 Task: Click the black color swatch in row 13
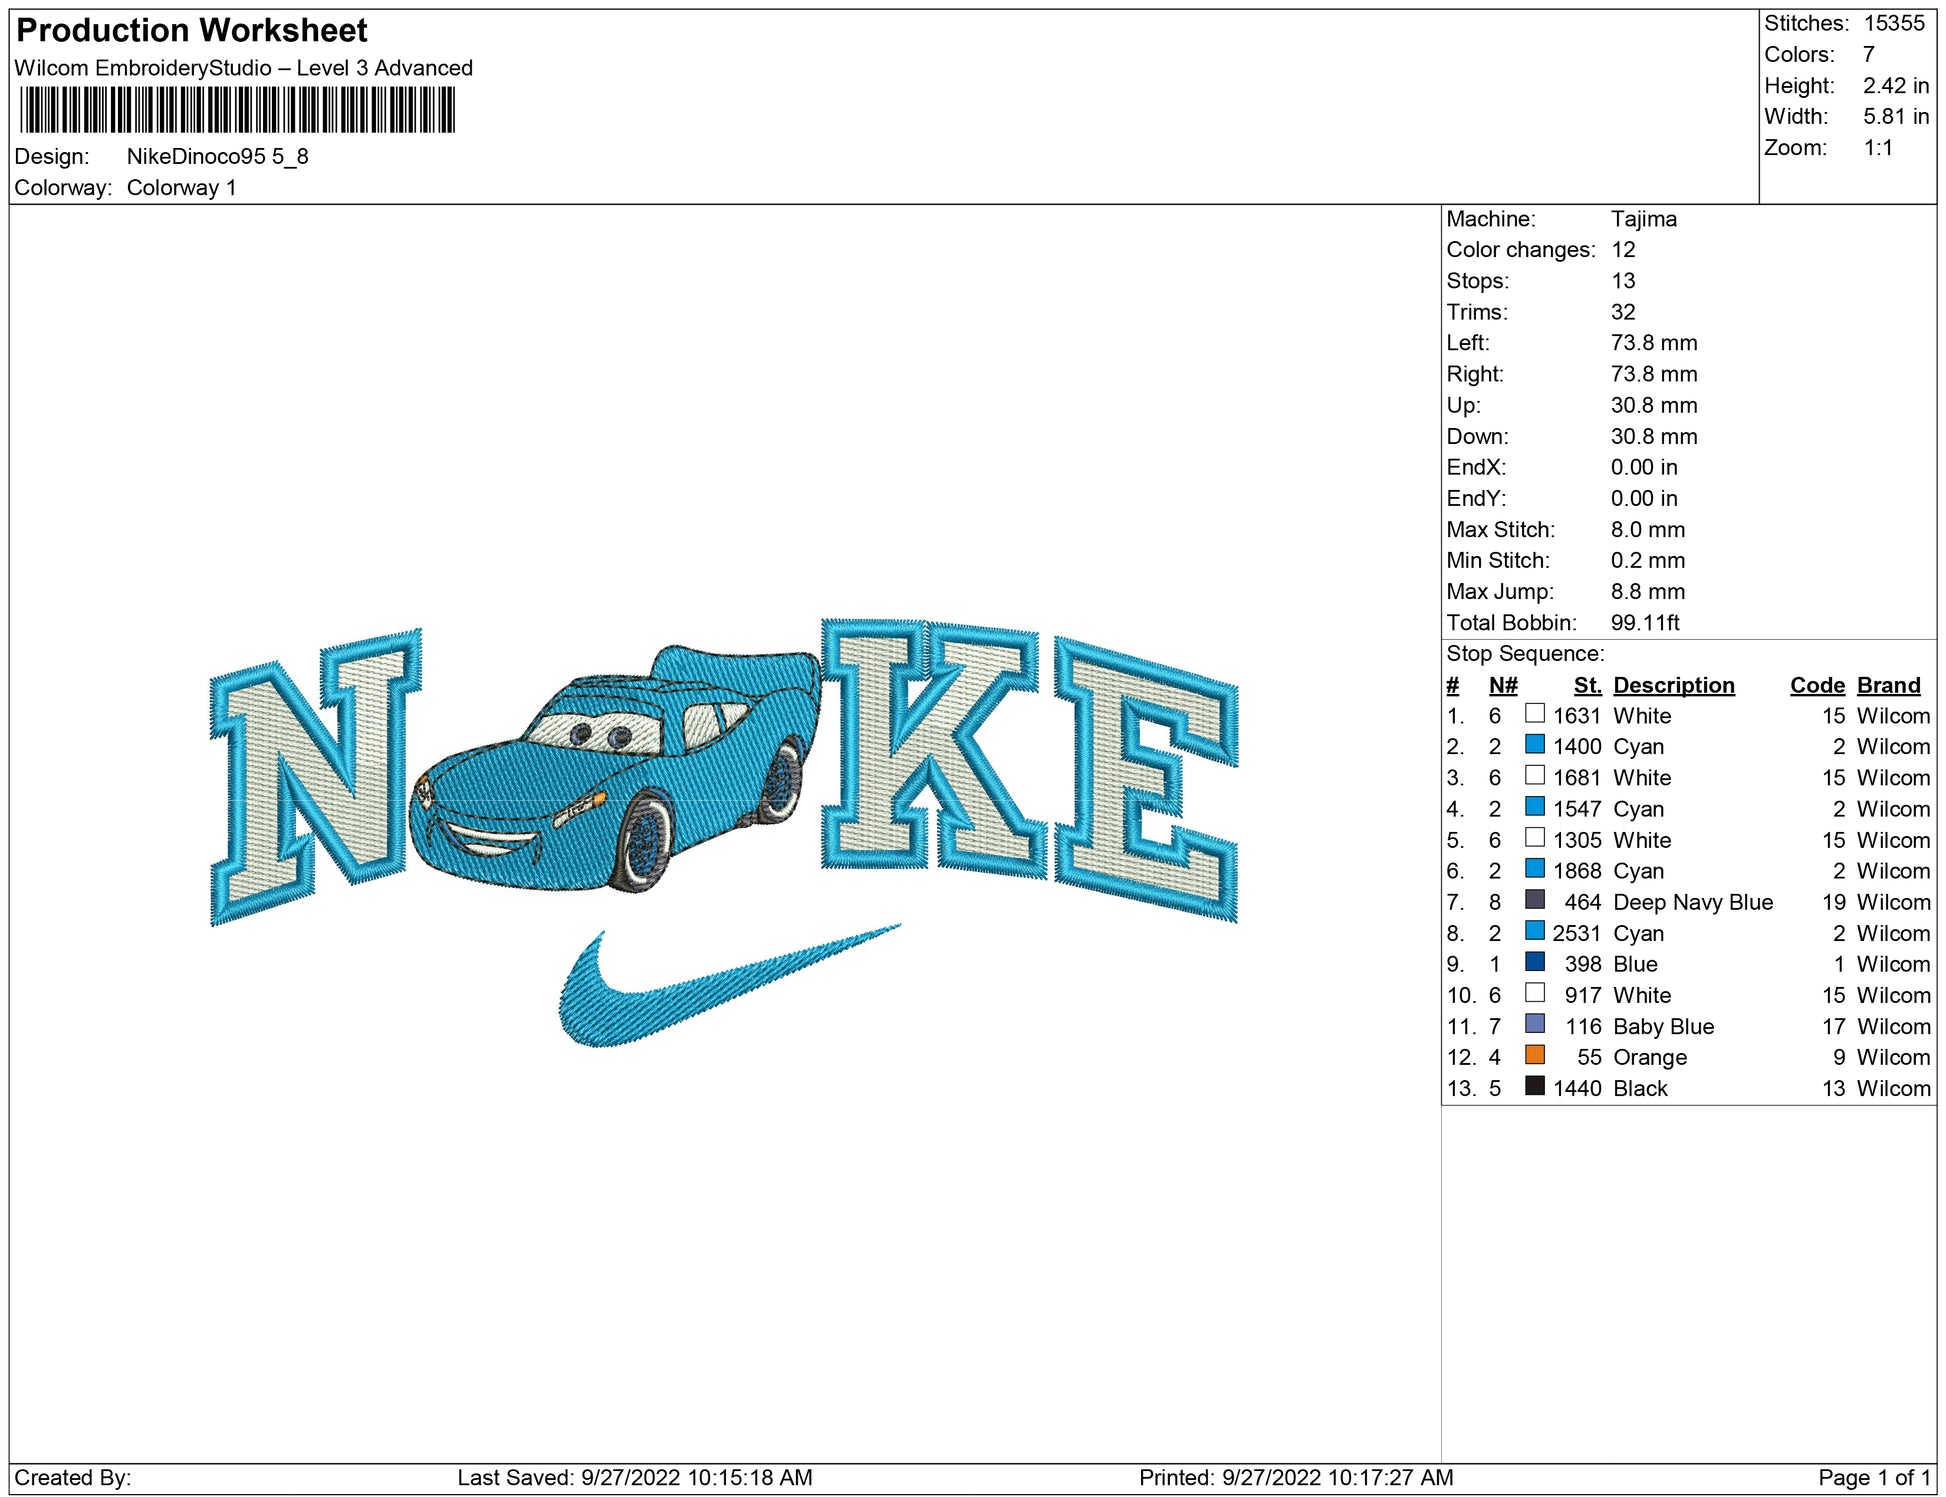1534,1086
